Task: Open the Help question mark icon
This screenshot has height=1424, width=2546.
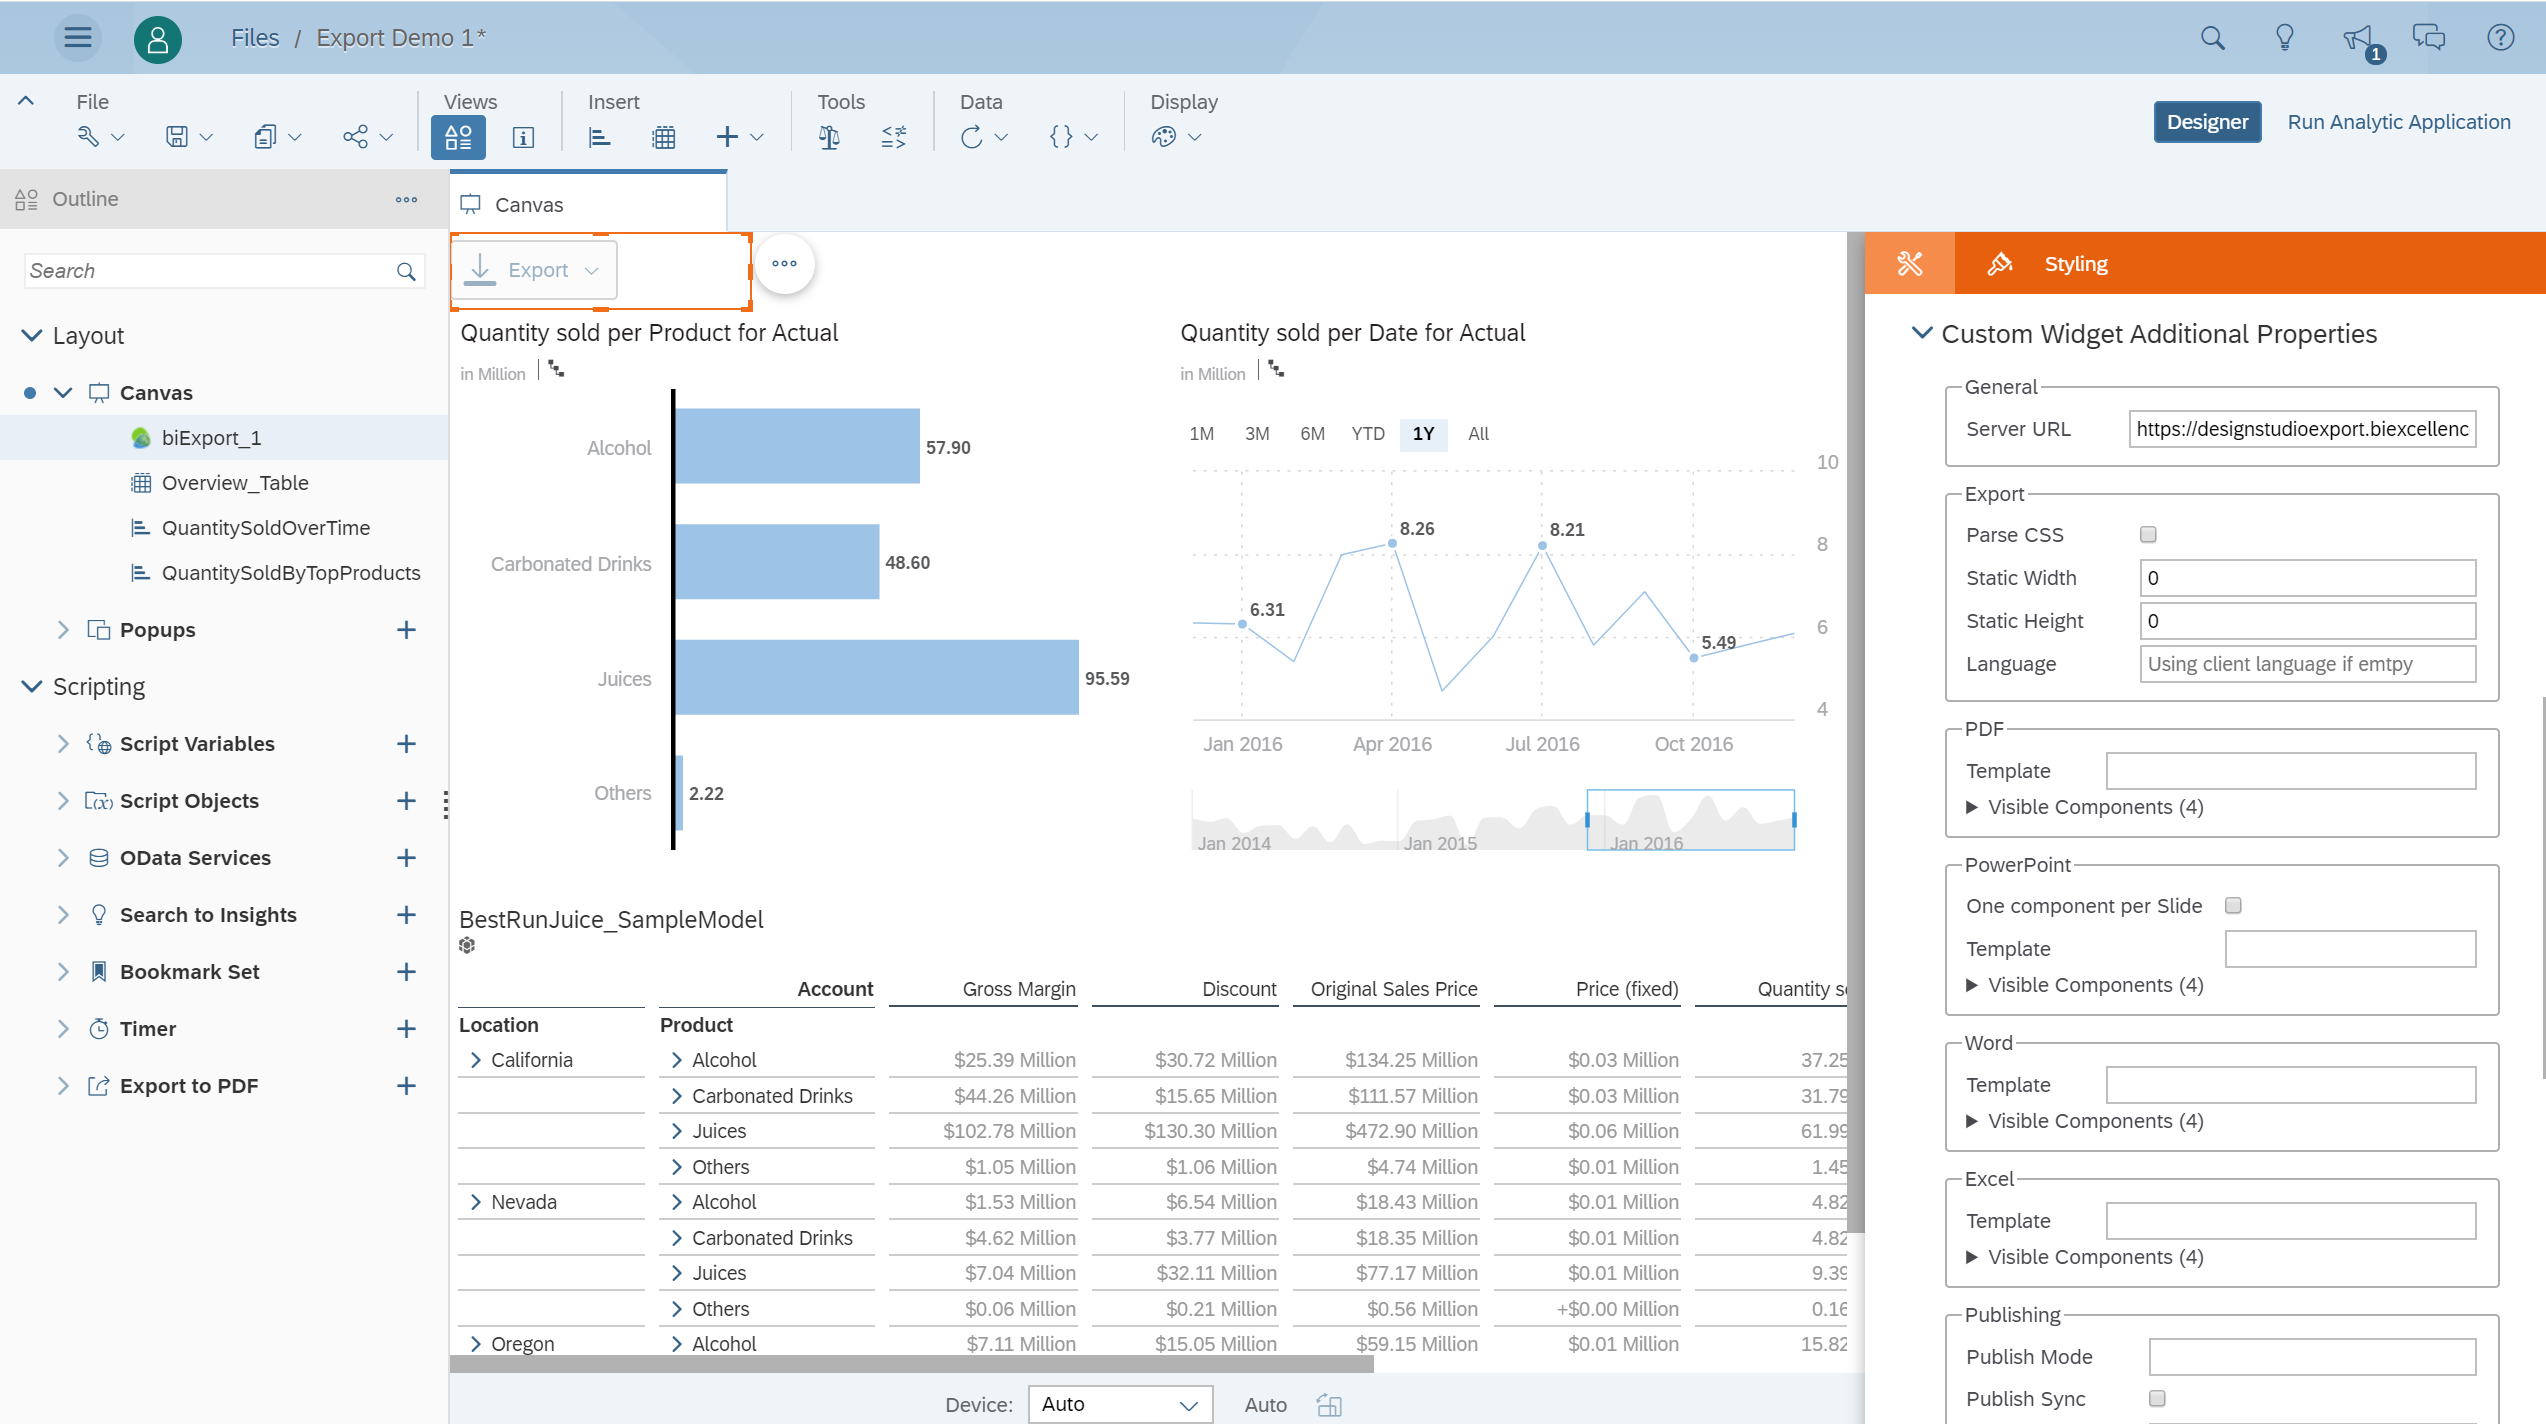Action: click(x=2500, y=38)
